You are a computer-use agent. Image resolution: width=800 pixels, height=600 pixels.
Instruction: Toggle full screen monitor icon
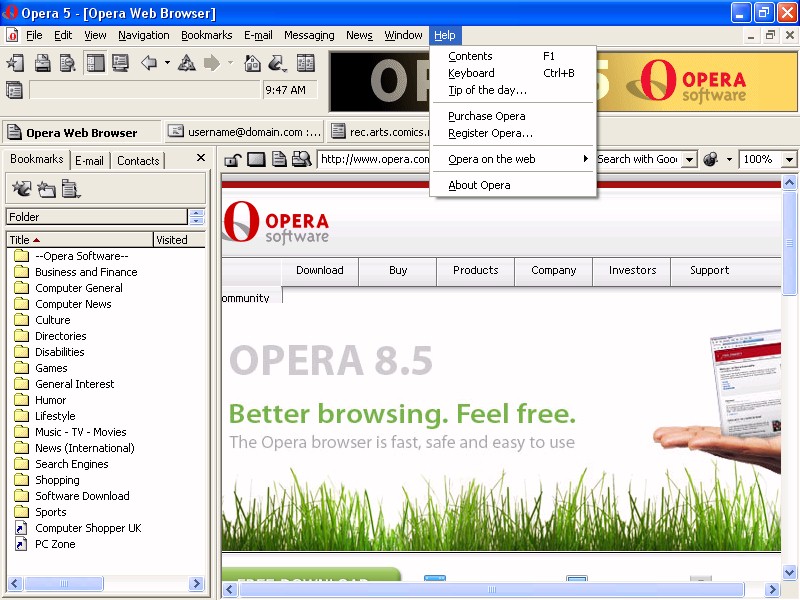[120, 63]
